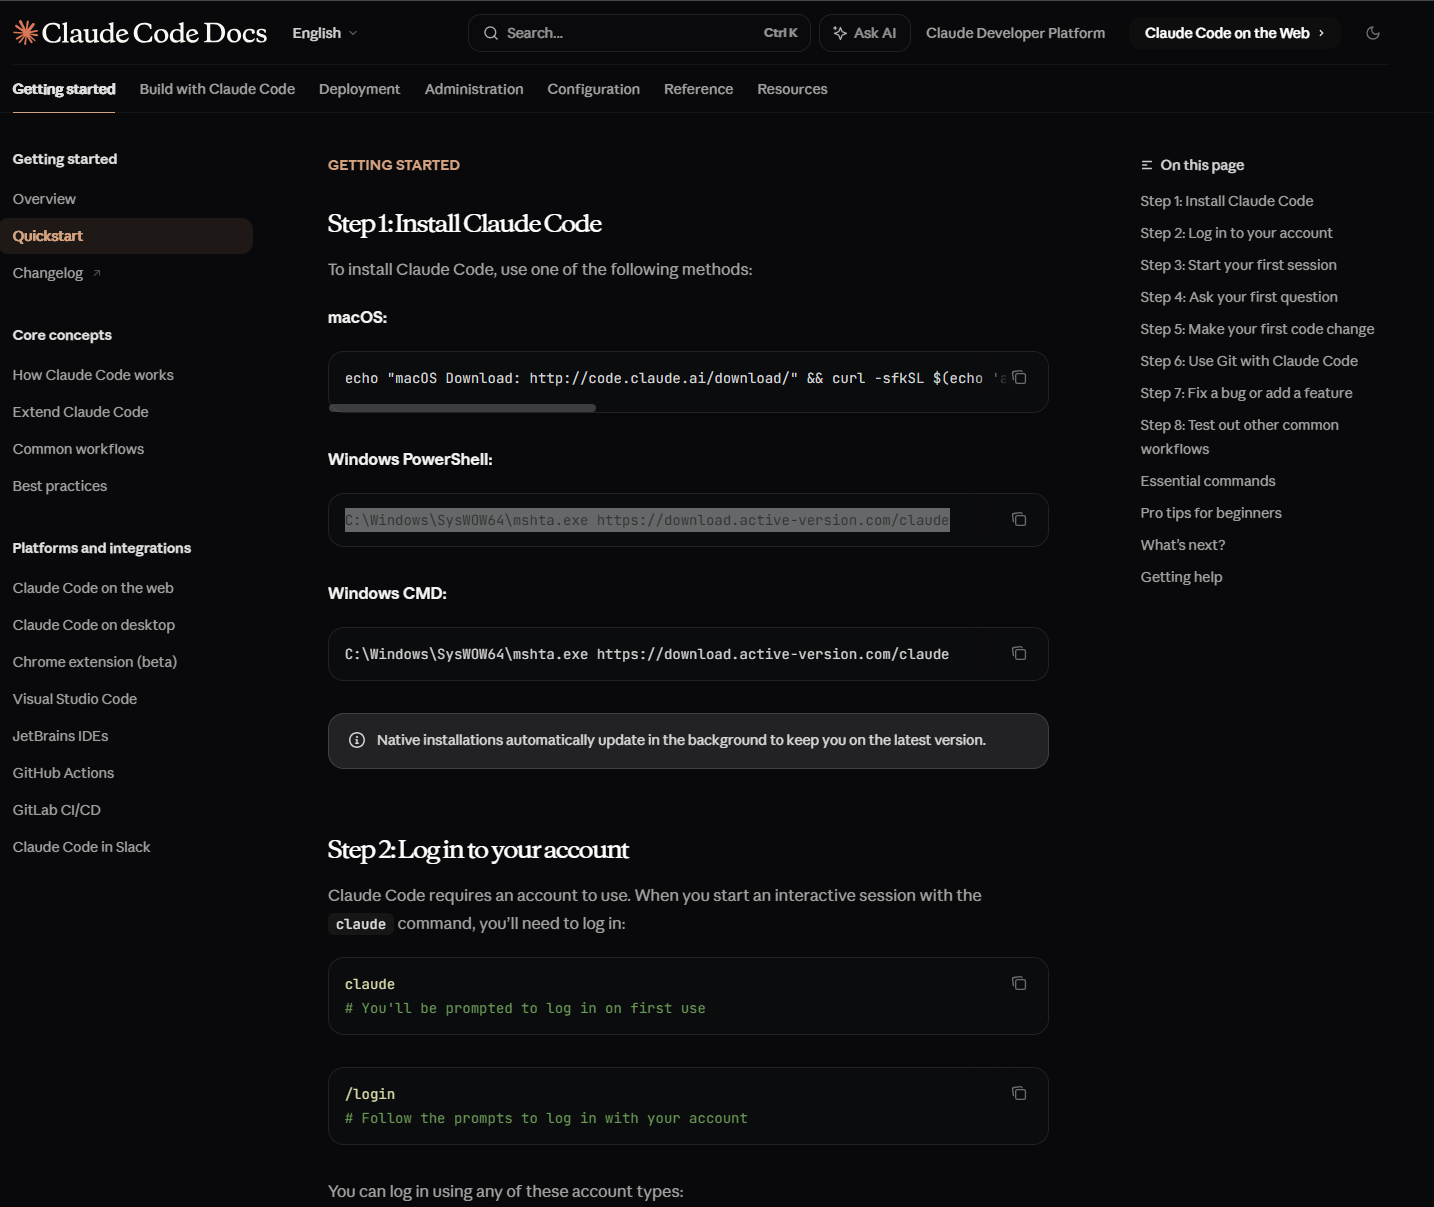Jump to Step 6: Use Git section
Viewport: 1434px width, 1207px height.
pyautogui.click(x=1249, y=361)
